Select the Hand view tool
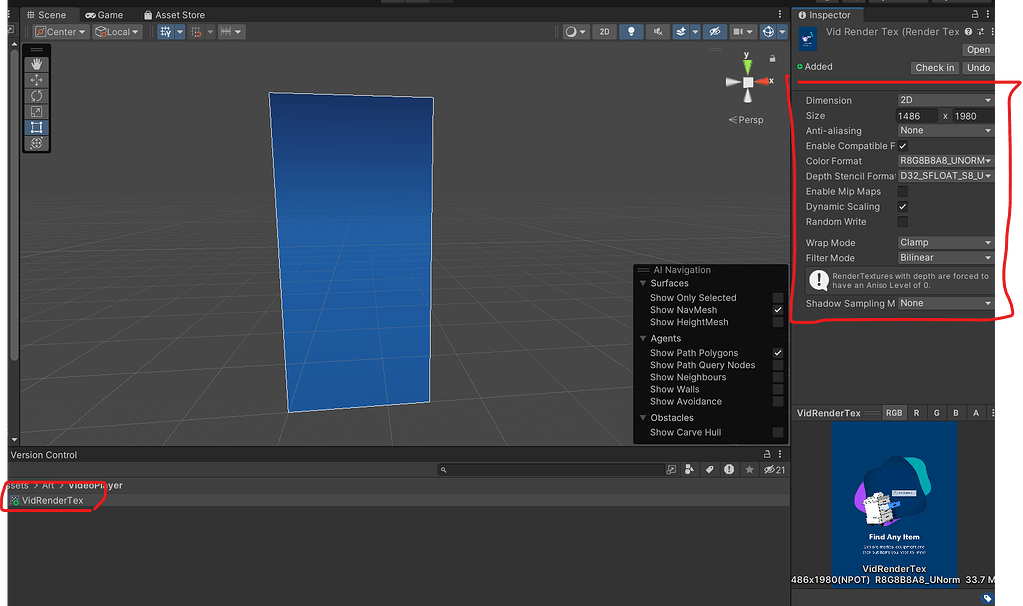Screen dimensions: 1023x606 tap(36, 63)
